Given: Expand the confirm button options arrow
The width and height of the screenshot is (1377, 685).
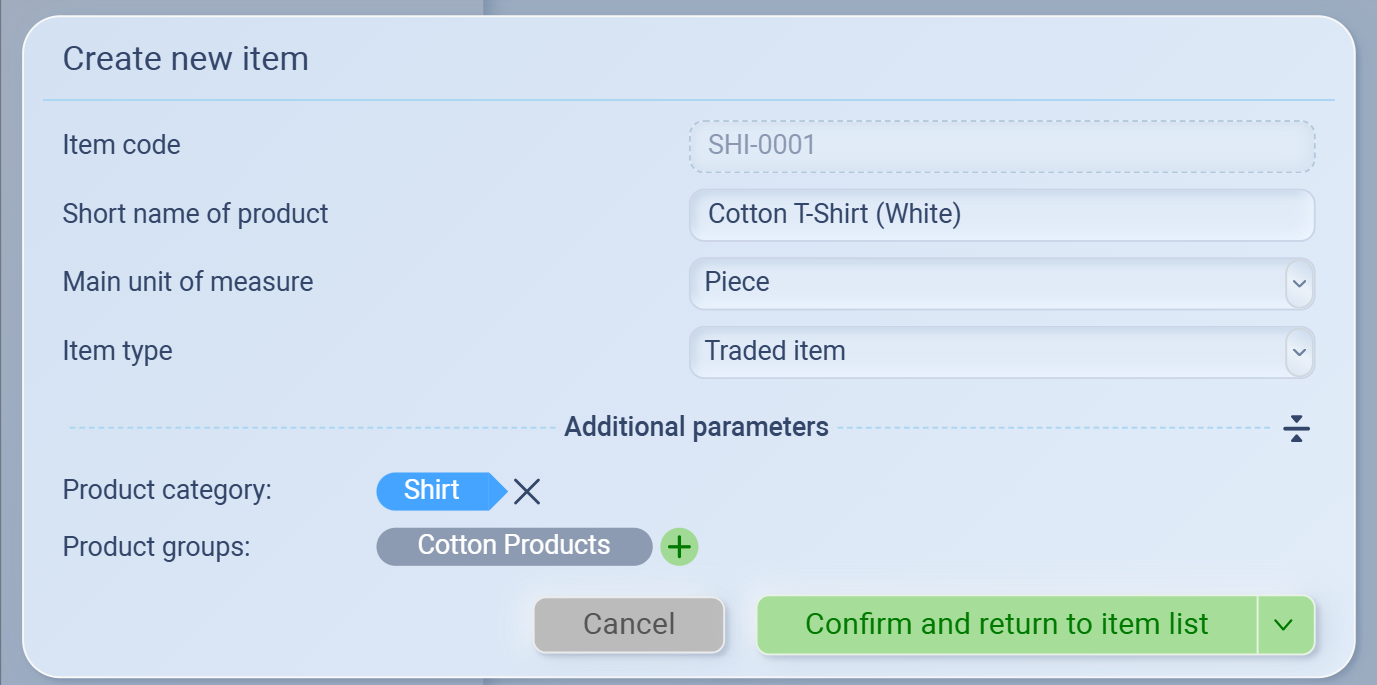Looking at the screenshot, I should click(x=1284, y=625).
